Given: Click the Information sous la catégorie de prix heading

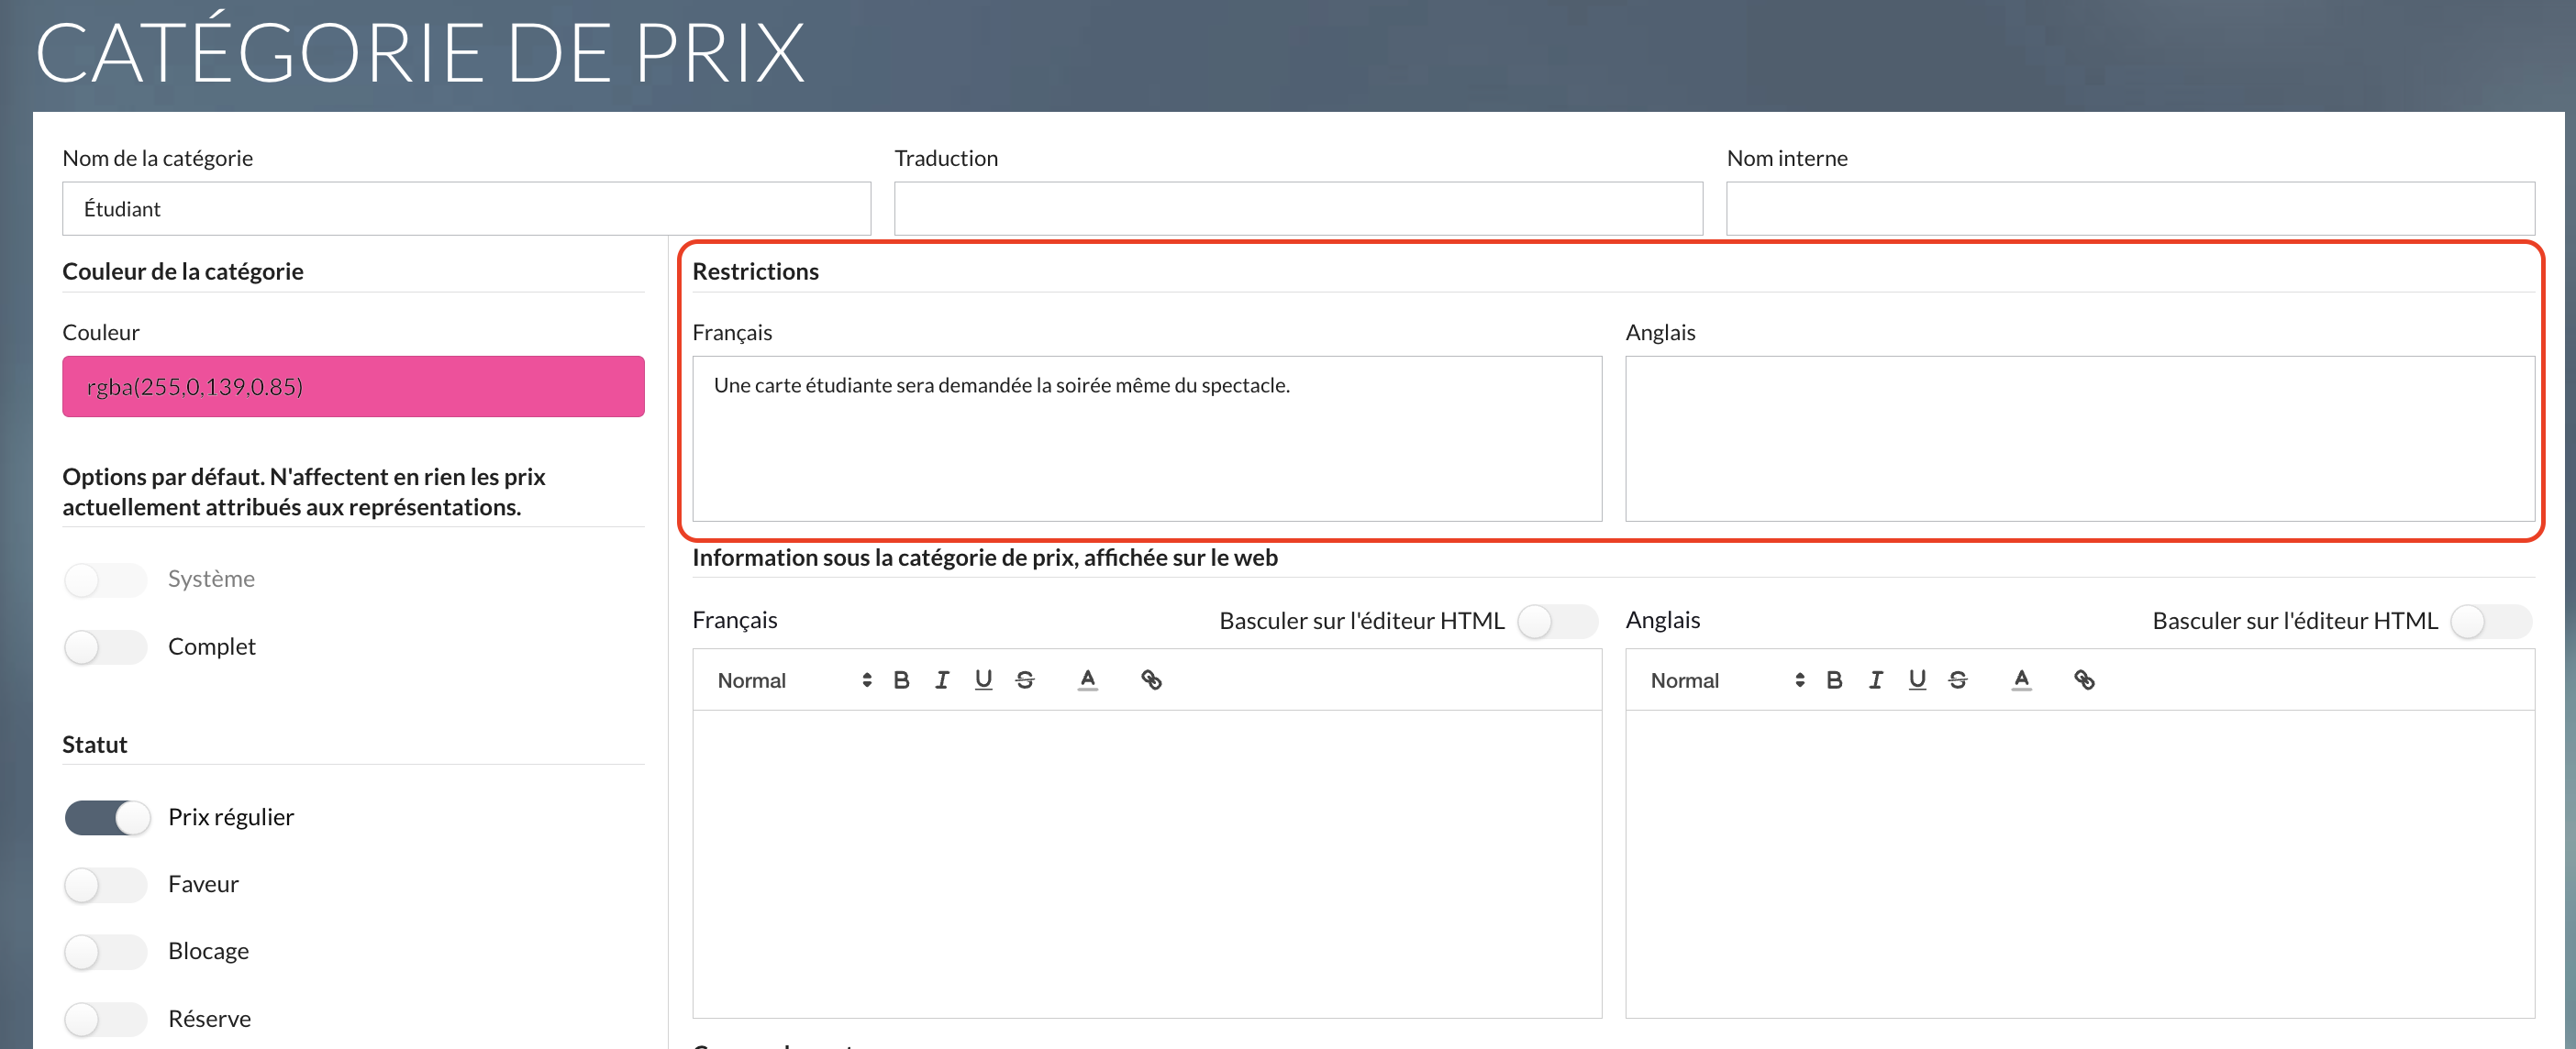Looking at the screenshot, I should [x=985, y=557].
